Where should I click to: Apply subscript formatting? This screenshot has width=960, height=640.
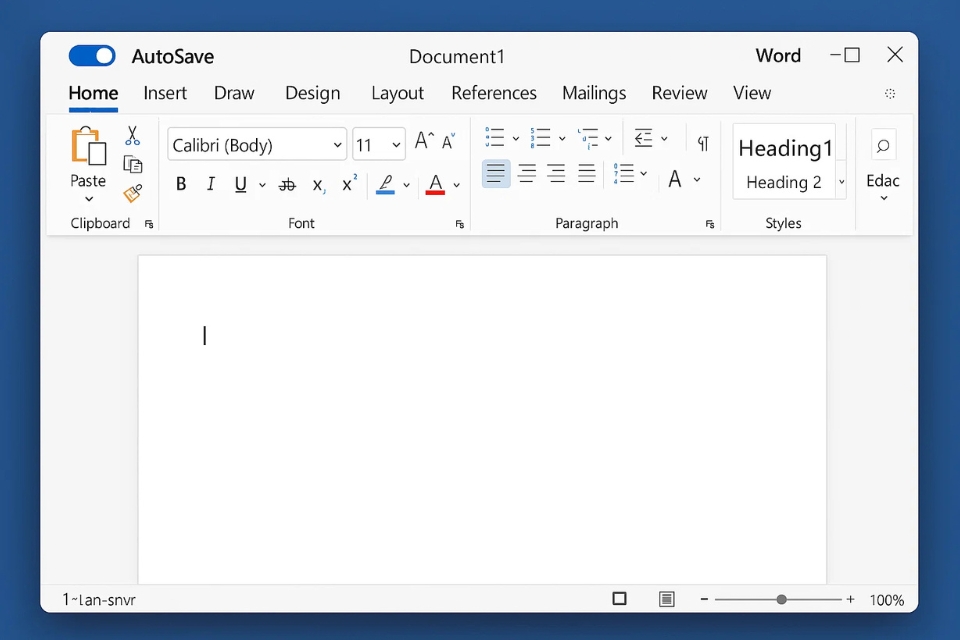click(x=317, y=184)
